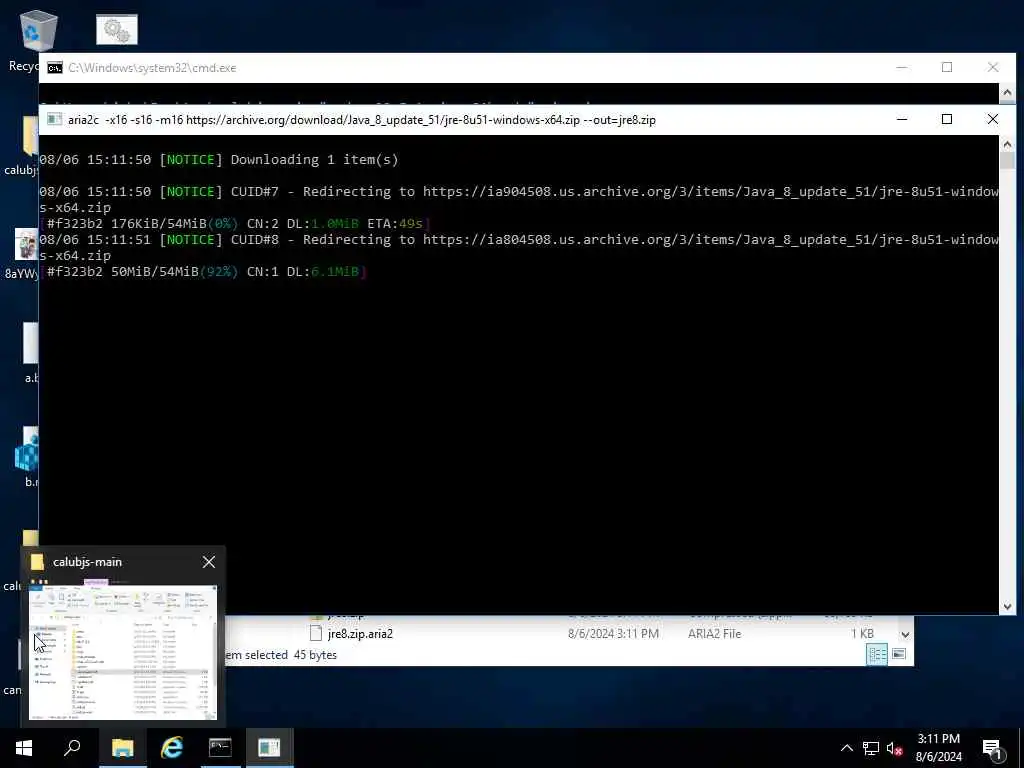Click the jre8.zip.aria2 file icon

(x=316, y=633)
